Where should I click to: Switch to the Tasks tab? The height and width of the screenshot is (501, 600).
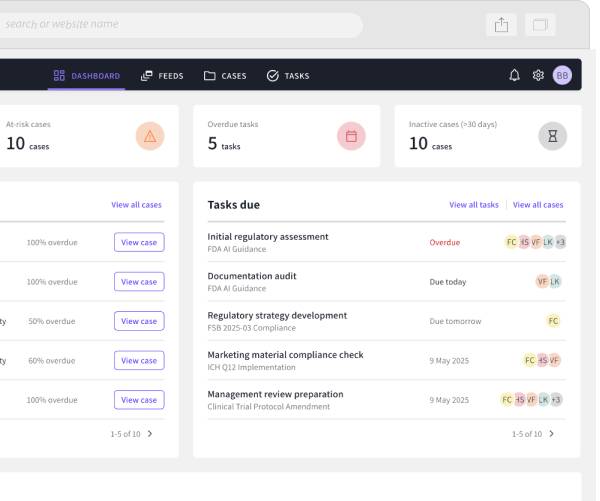(288, 76)
